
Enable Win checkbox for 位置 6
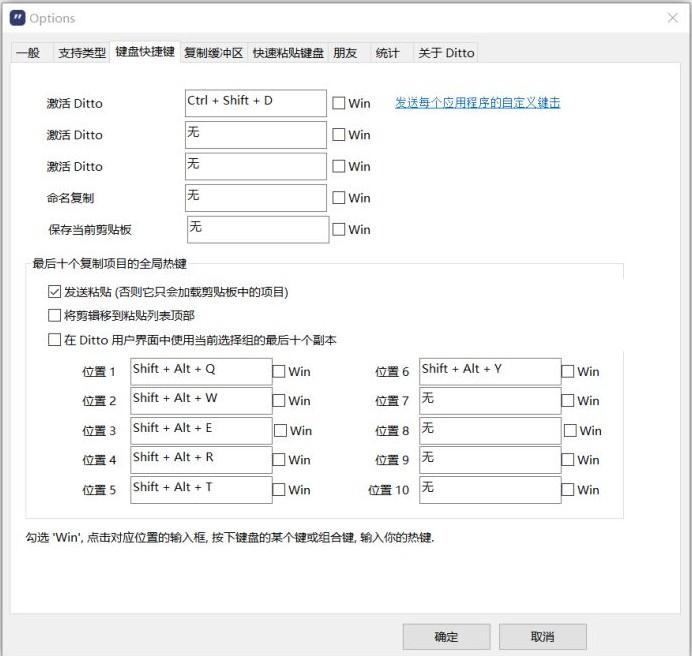[x=568, y=372]
